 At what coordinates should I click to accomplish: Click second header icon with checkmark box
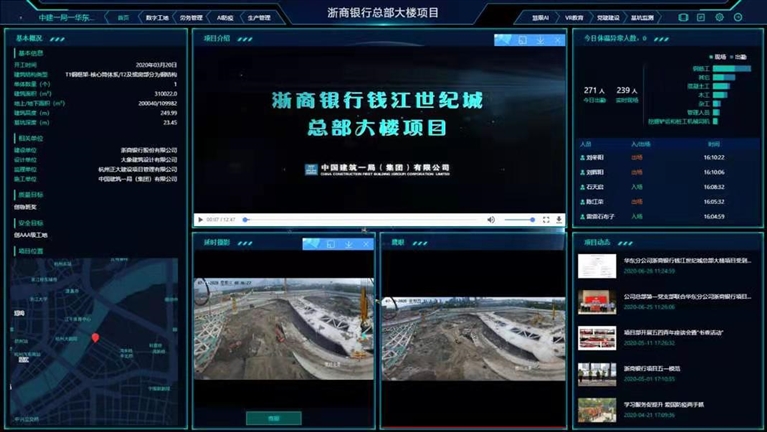point(701,17)
